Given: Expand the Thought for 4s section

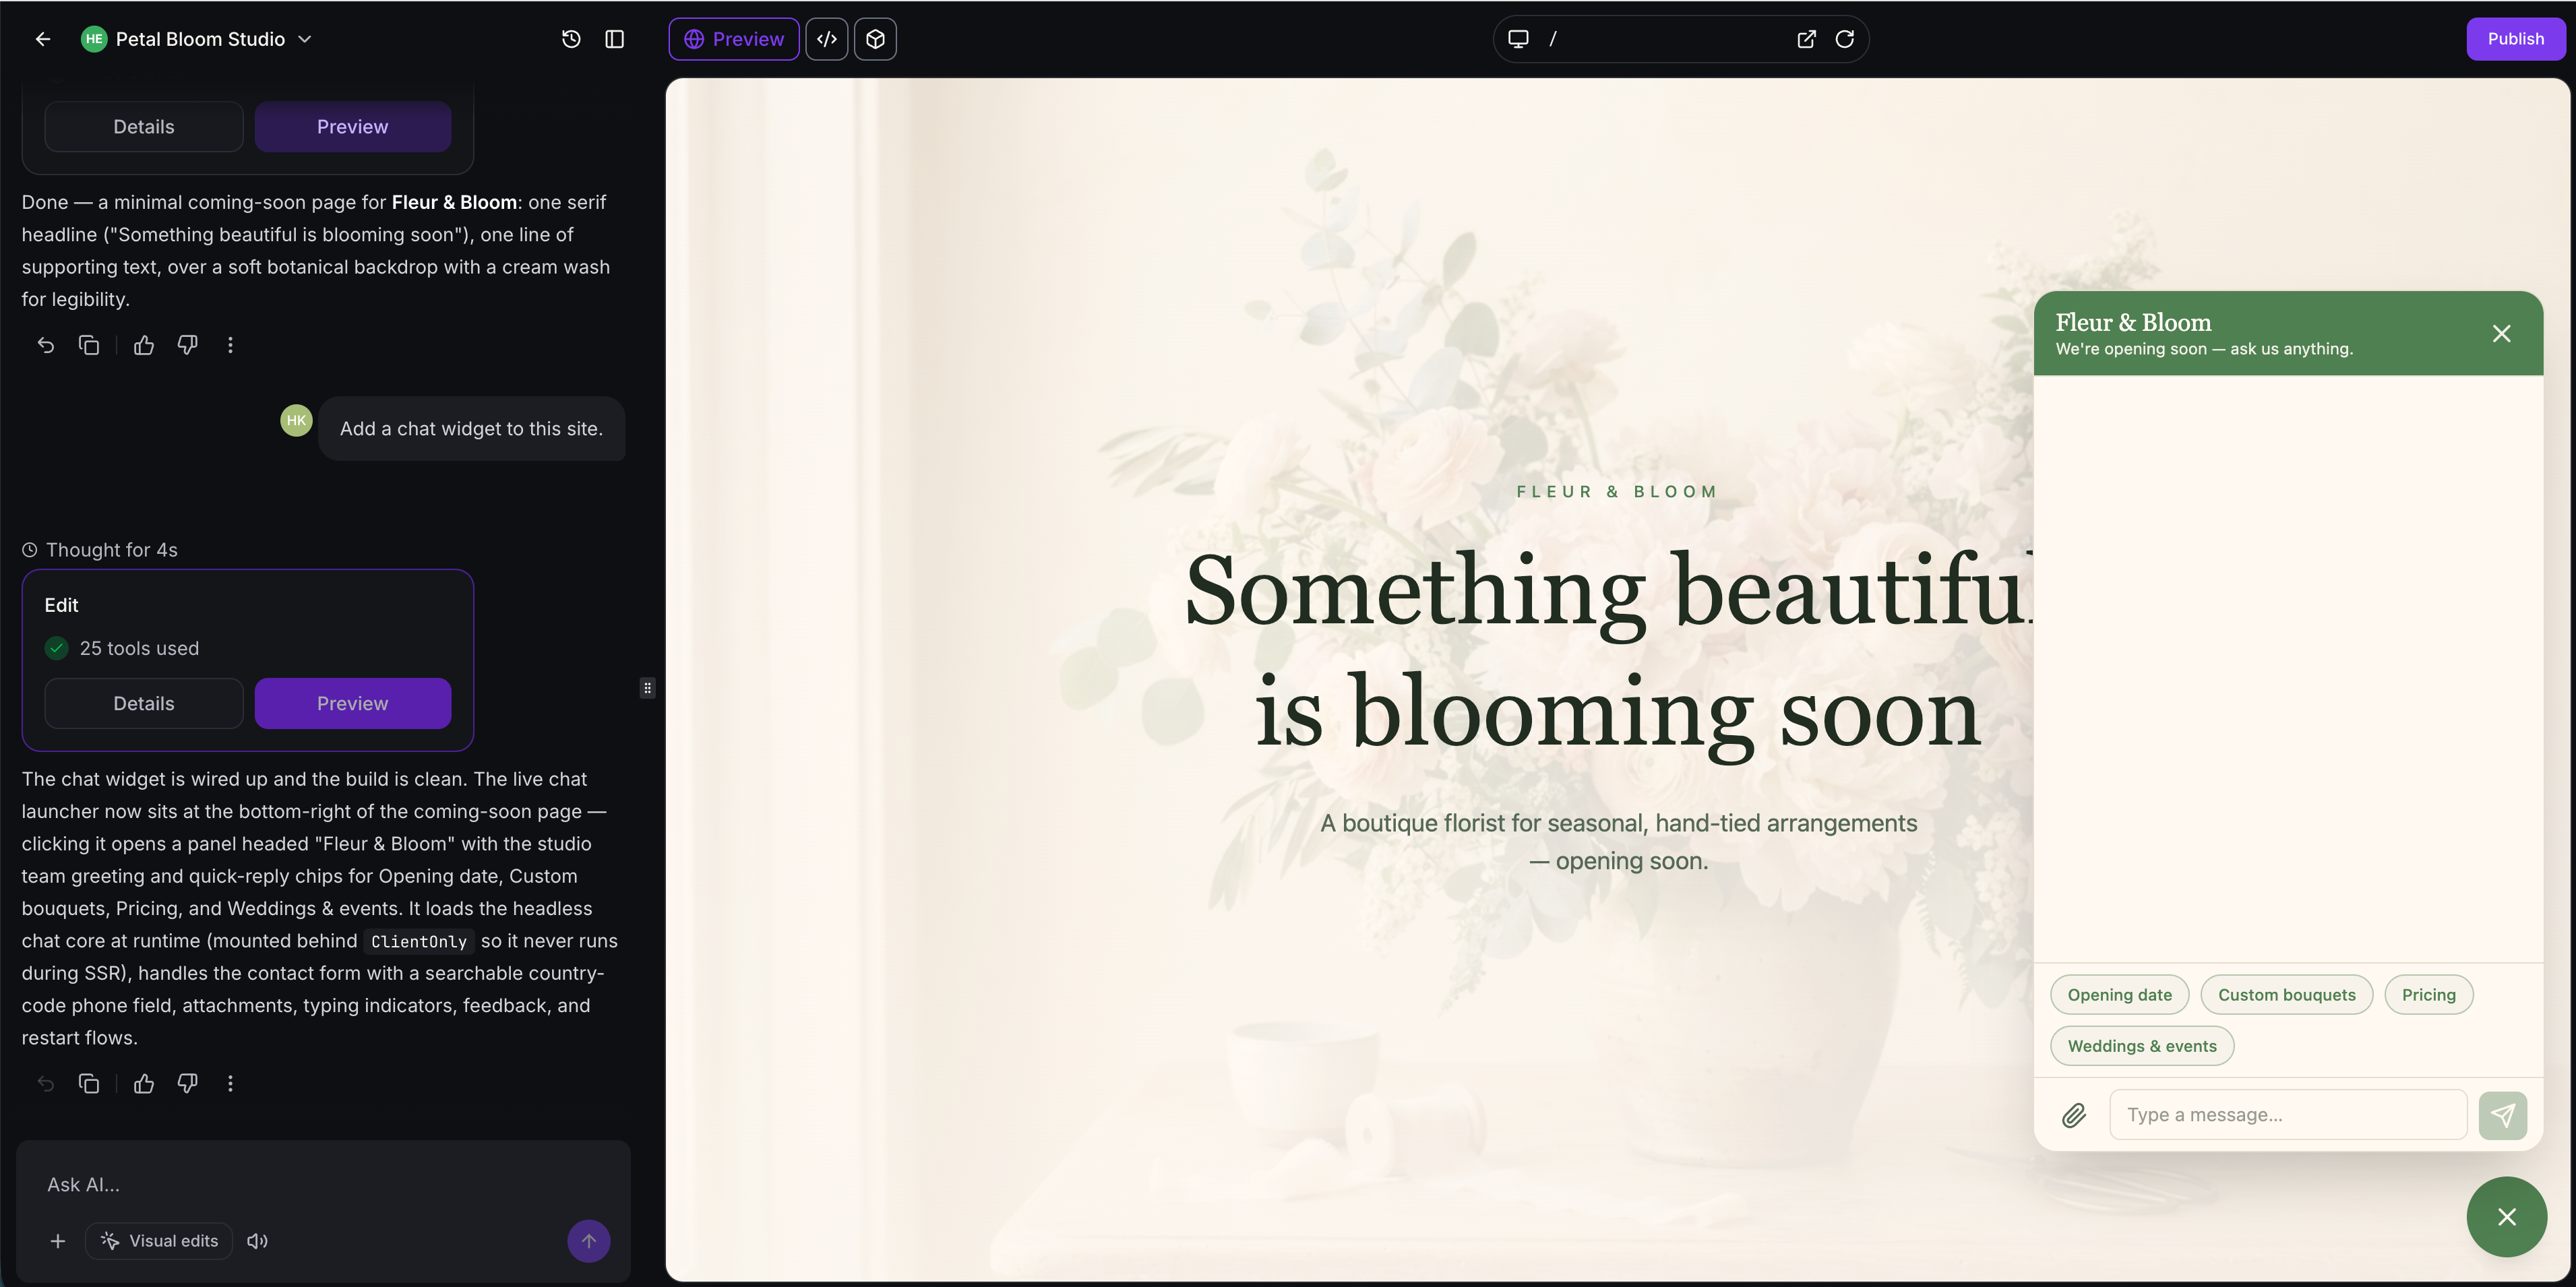Looking at the screenshot, I should click(x=100, y=550).
